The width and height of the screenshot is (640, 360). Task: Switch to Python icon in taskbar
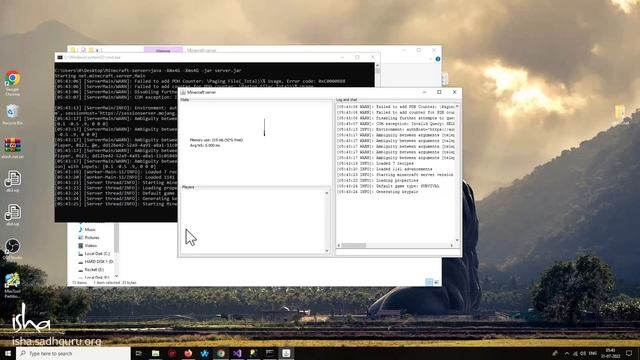253,353
